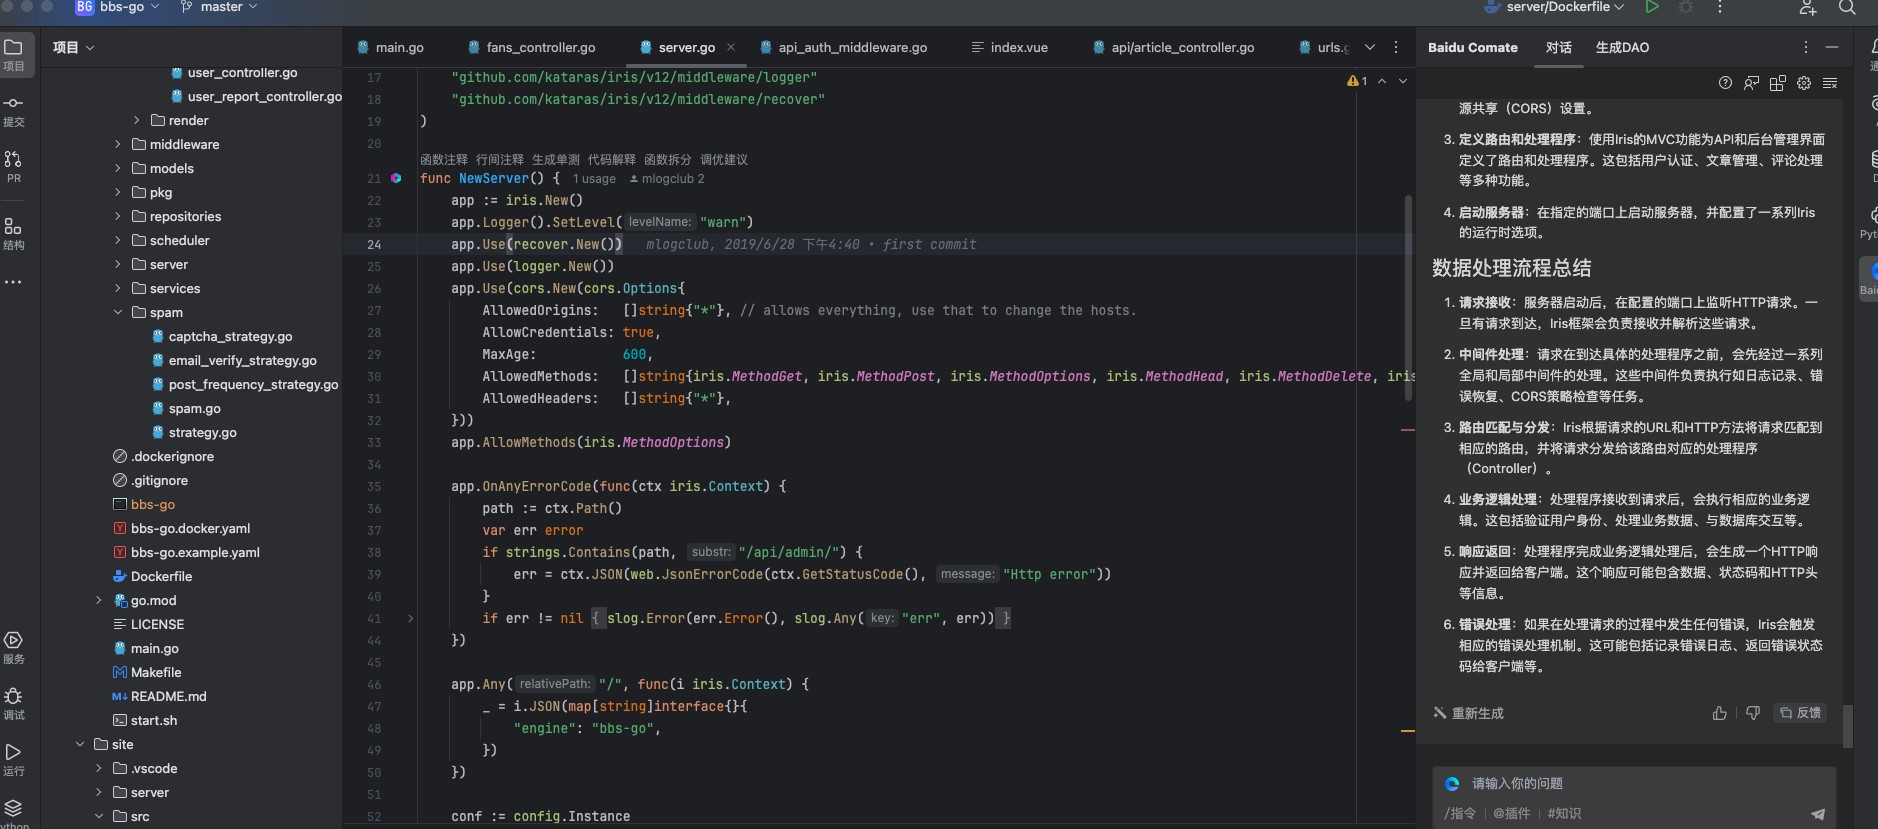1878x829 pixels.
Task: Expand the middleware folder
Action: 118,144
